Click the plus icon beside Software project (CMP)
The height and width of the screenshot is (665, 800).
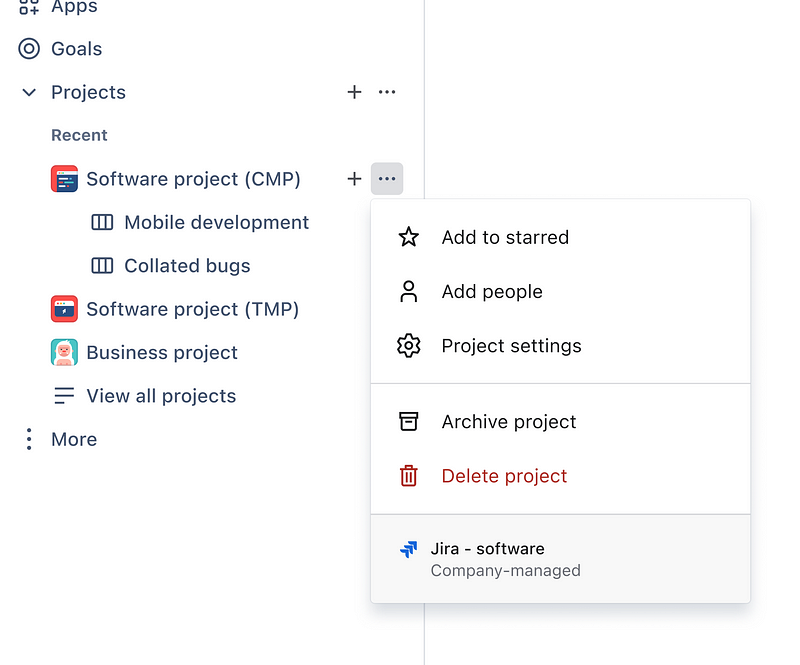tap(354, 179)
